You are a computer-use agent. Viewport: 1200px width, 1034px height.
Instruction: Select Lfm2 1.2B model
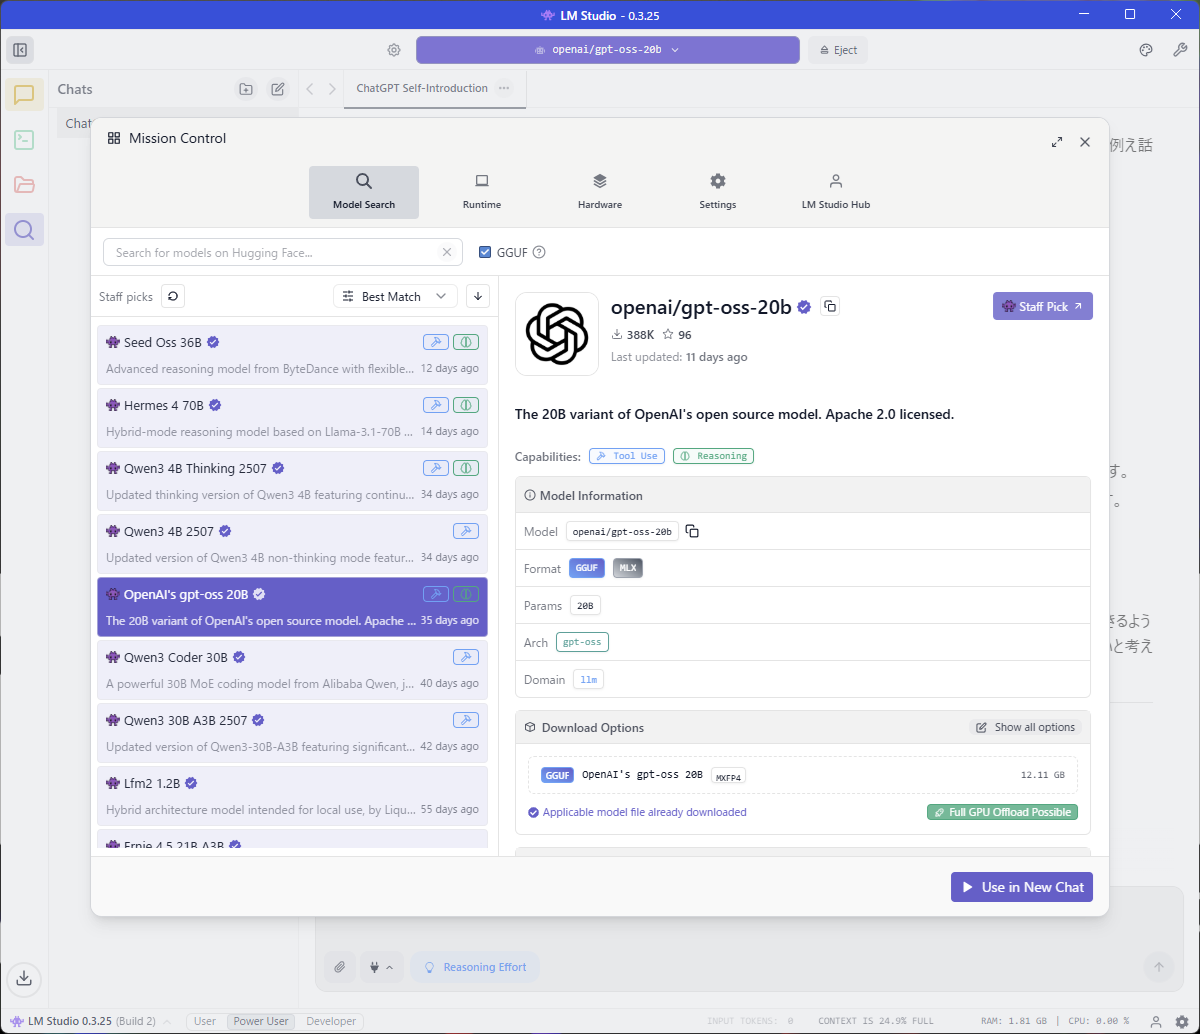(x=292, y=796)
